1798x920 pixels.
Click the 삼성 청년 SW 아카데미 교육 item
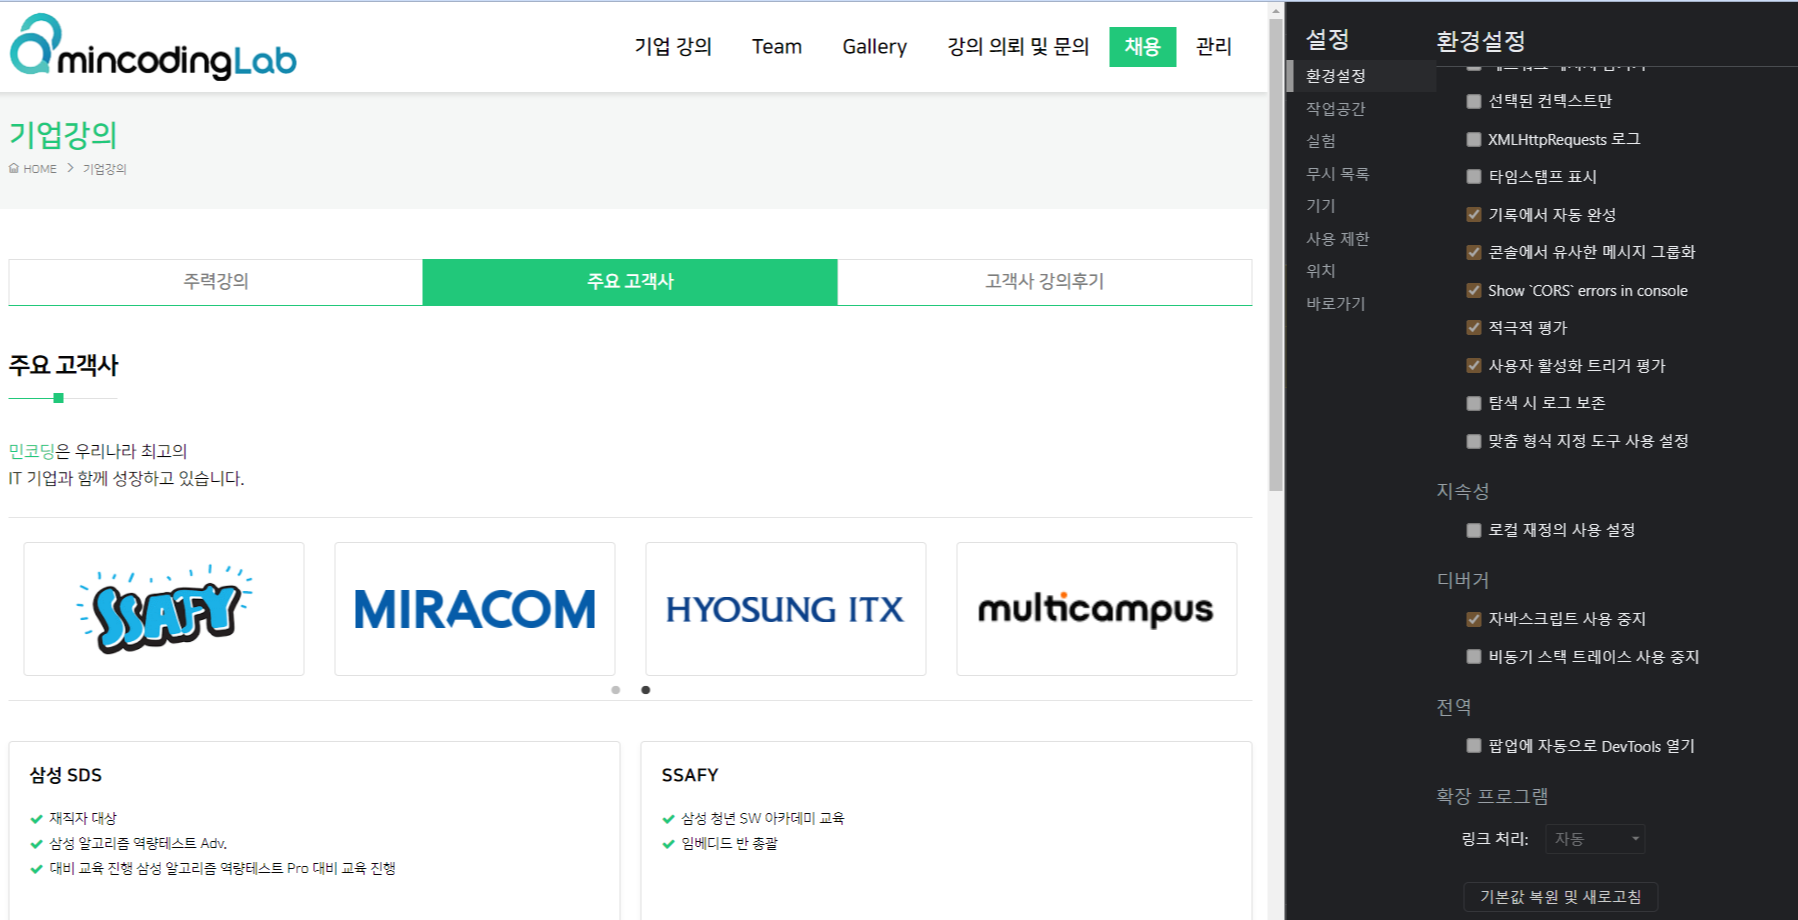(763, 818)
